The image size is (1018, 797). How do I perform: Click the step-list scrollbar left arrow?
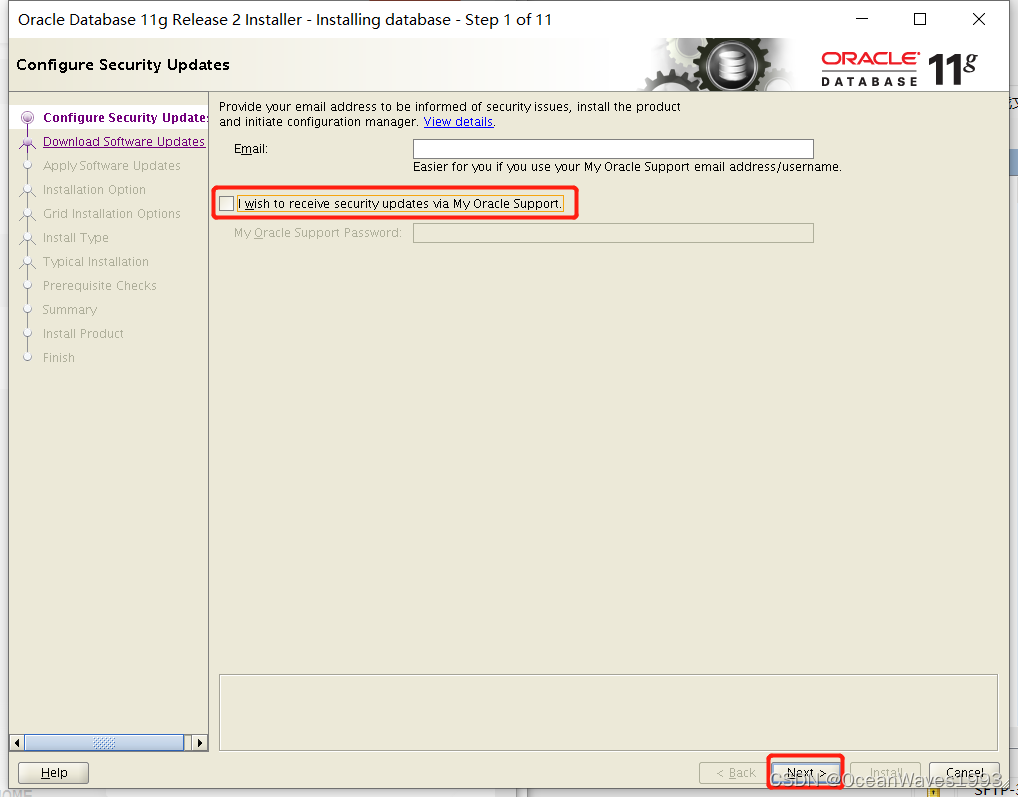pyautogui.click(x=17, y=742)
